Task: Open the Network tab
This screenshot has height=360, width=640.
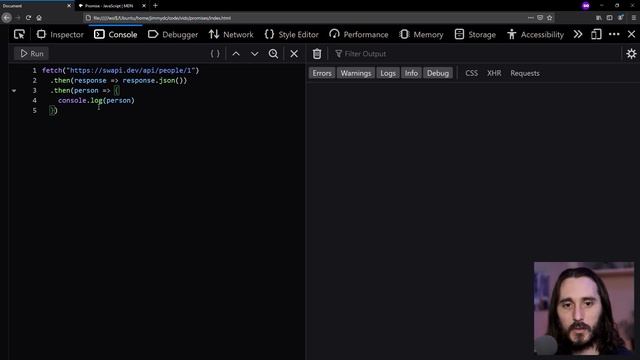Action: coord(231,35)
